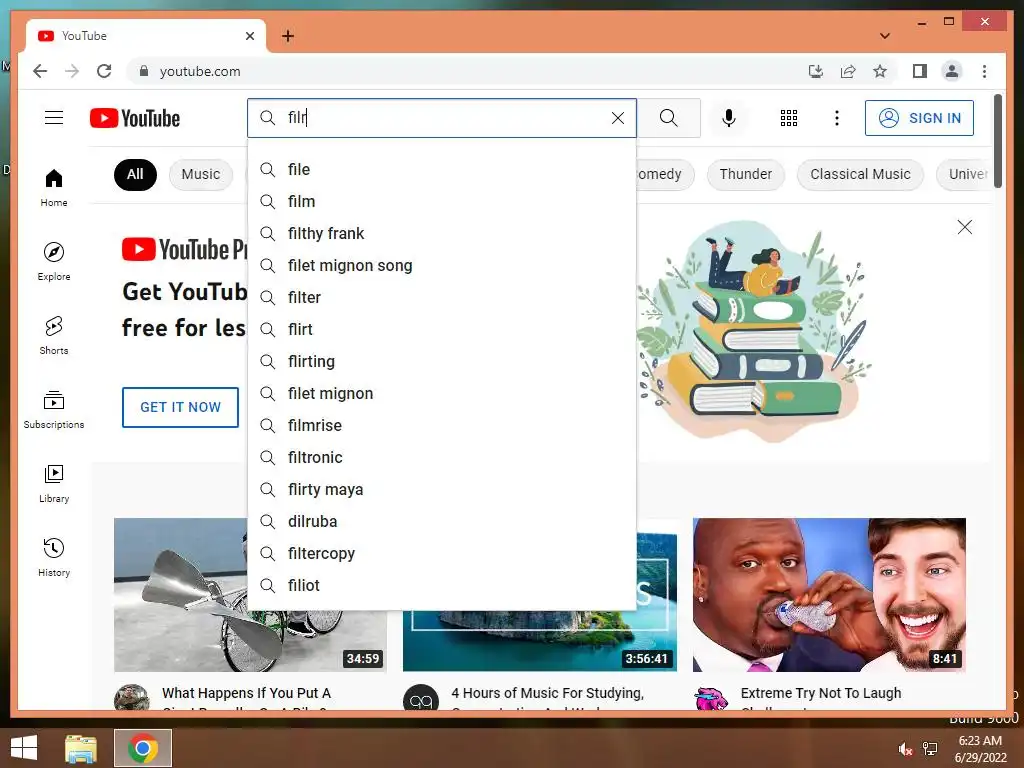The width and height of the screenshot is (1024, 768).
Task: Open the Chrome three-dot menu
Action: tap(984, 71)
